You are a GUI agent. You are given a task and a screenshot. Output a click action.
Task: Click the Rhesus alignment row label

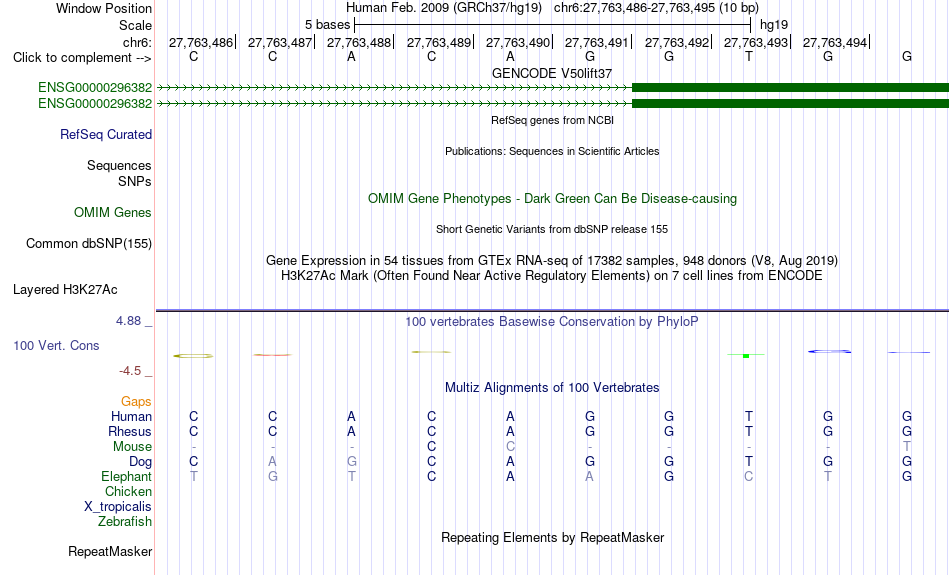(x=130, y=431)
